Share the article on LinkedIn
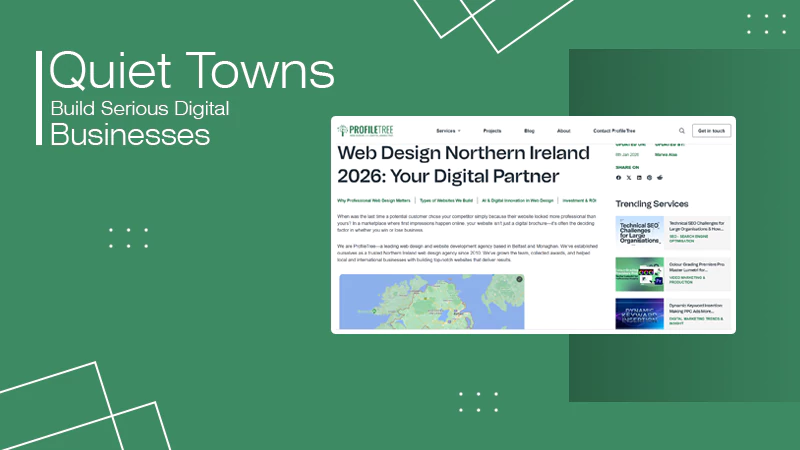Screen dimensions: 800x450 click(x=639, y=178)
